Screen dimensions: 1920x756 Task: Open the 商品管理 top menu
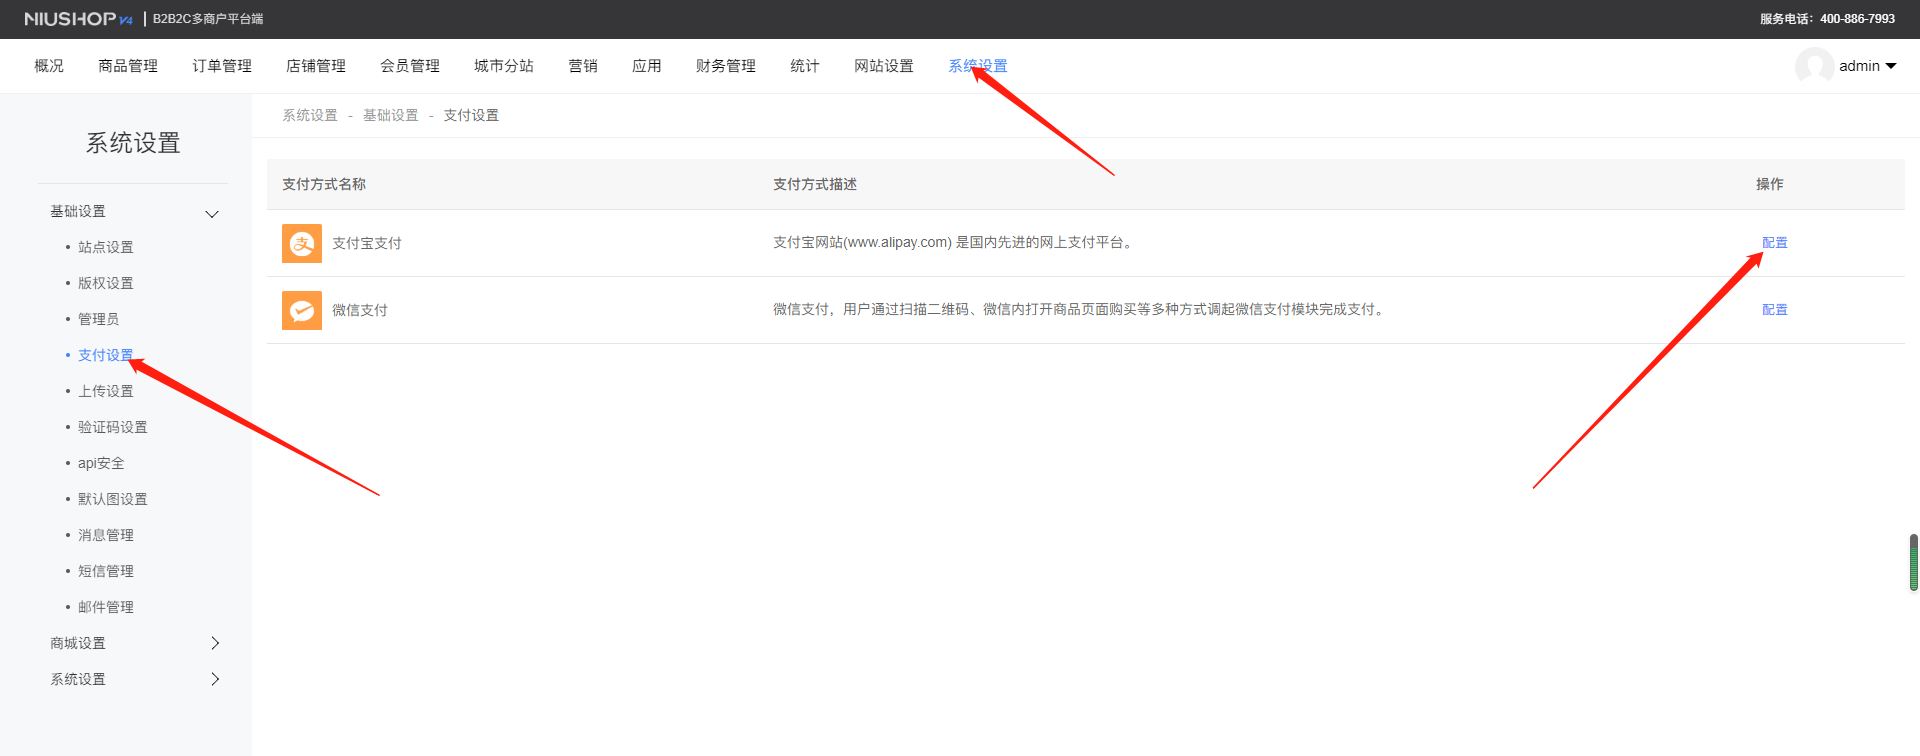coord(128,66)
